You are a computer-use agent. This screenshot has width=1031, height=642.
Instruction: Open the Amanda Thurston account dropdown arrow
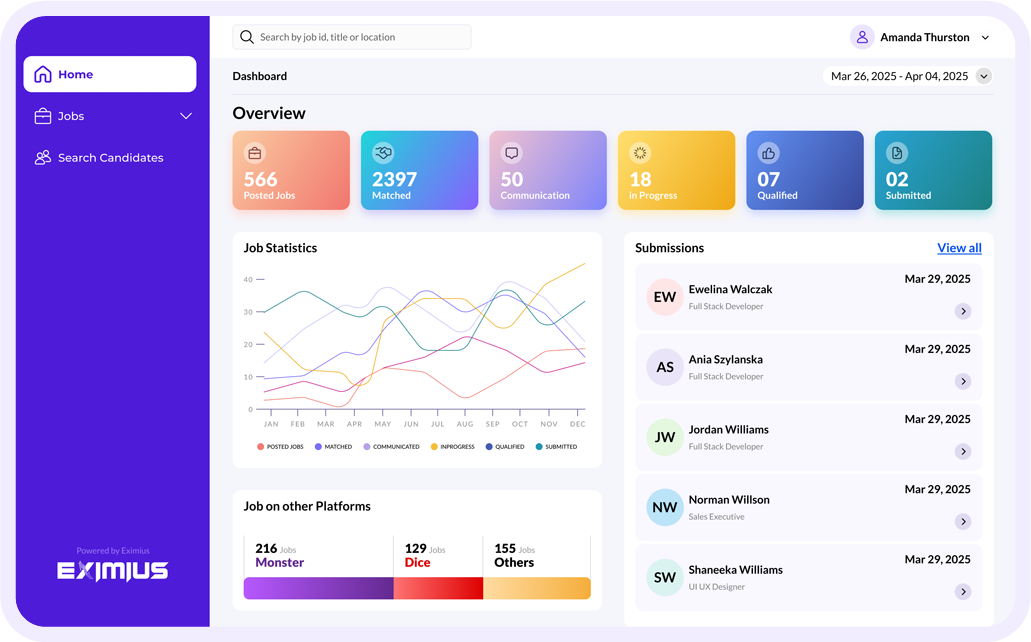[x=985, y=38]
